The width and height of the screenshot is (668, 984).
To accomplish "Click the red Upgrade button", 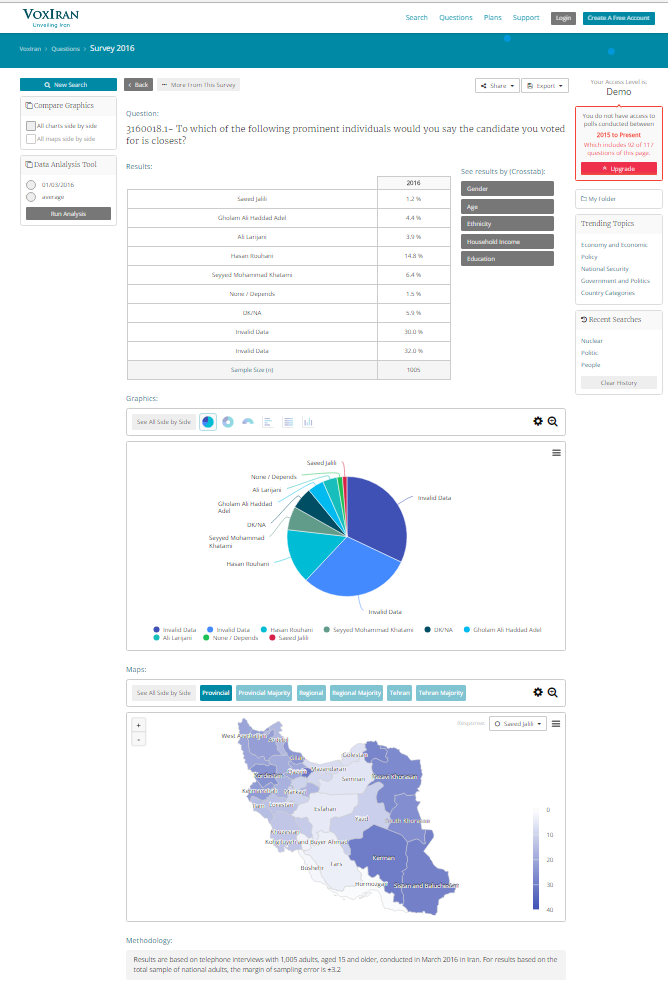I will click(x=619, y=169).
